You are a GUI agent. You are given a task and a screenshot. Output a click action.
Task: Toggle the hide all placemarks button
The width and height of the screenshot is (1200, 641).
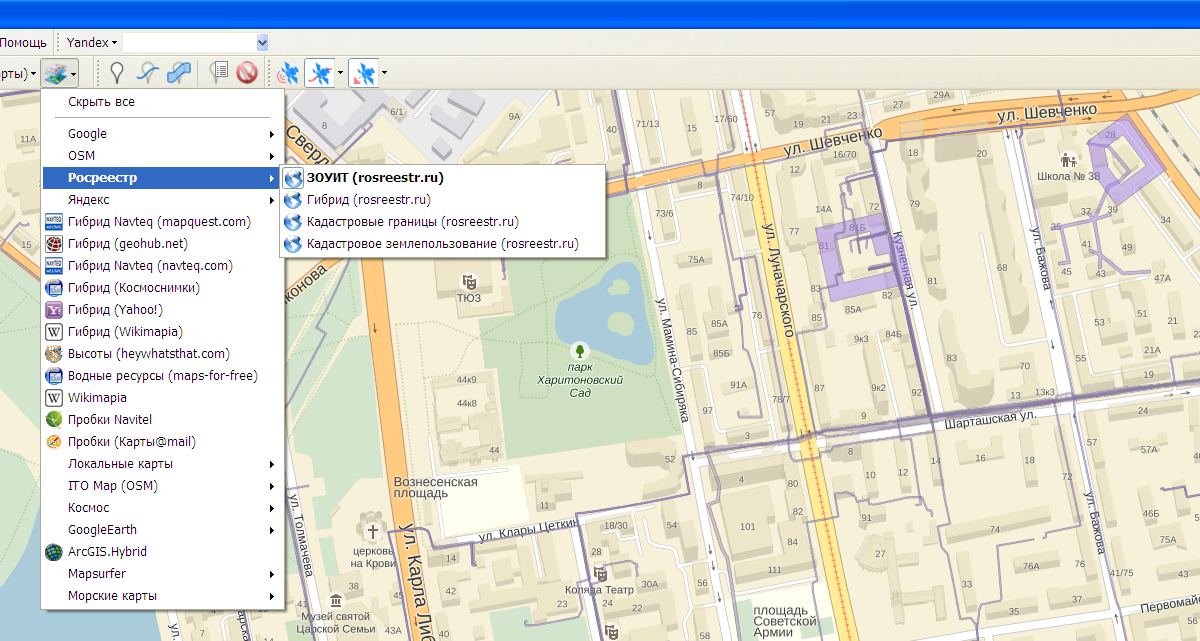point(246,73)
